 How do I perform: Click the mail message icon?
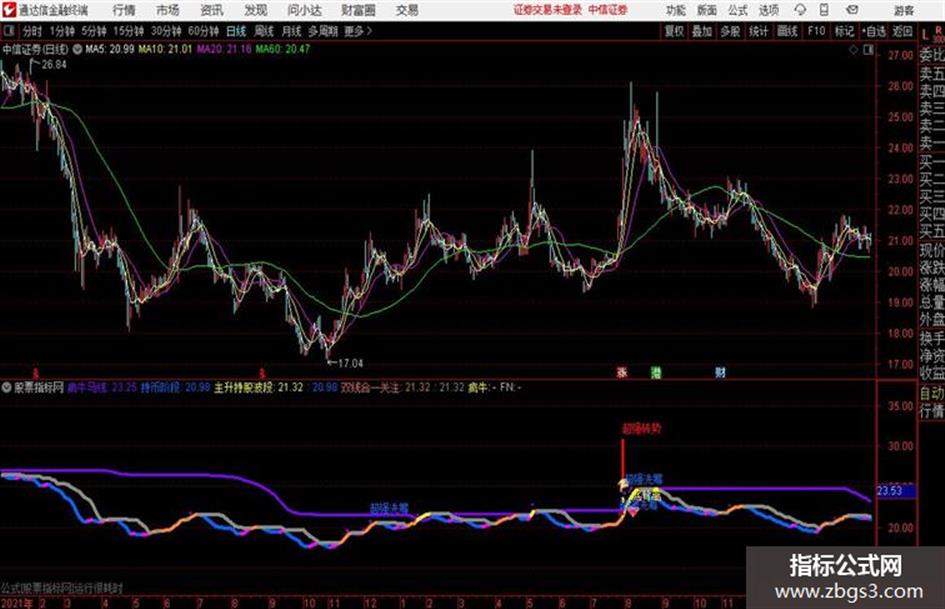(x=852, y=10)
